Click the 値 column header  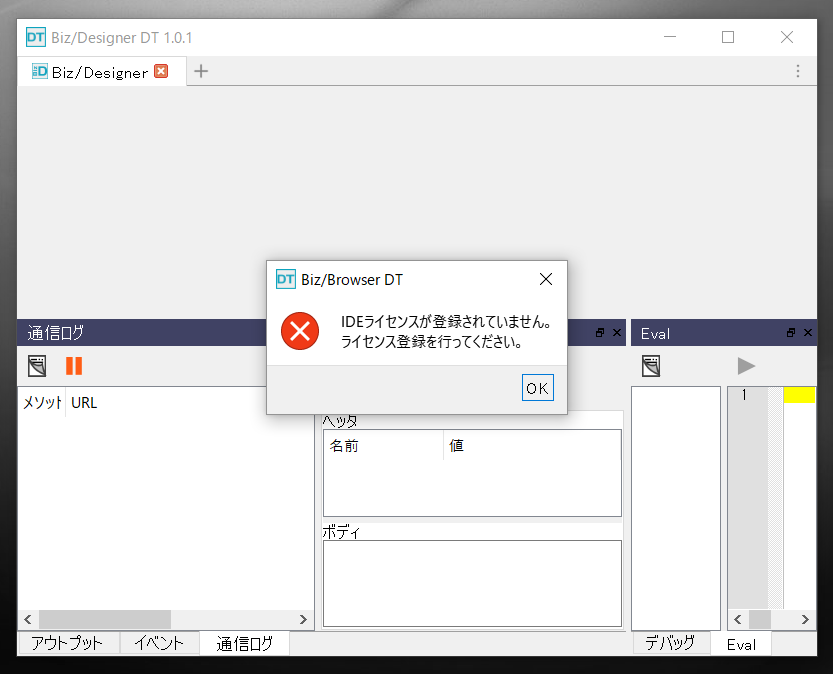(x=532, y=445)
